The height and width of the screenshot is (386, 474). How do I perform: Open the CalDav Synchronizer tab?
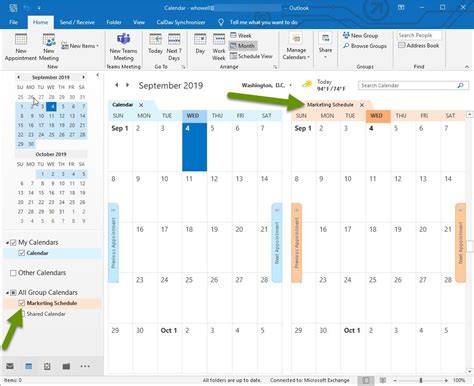click(181, 22)
